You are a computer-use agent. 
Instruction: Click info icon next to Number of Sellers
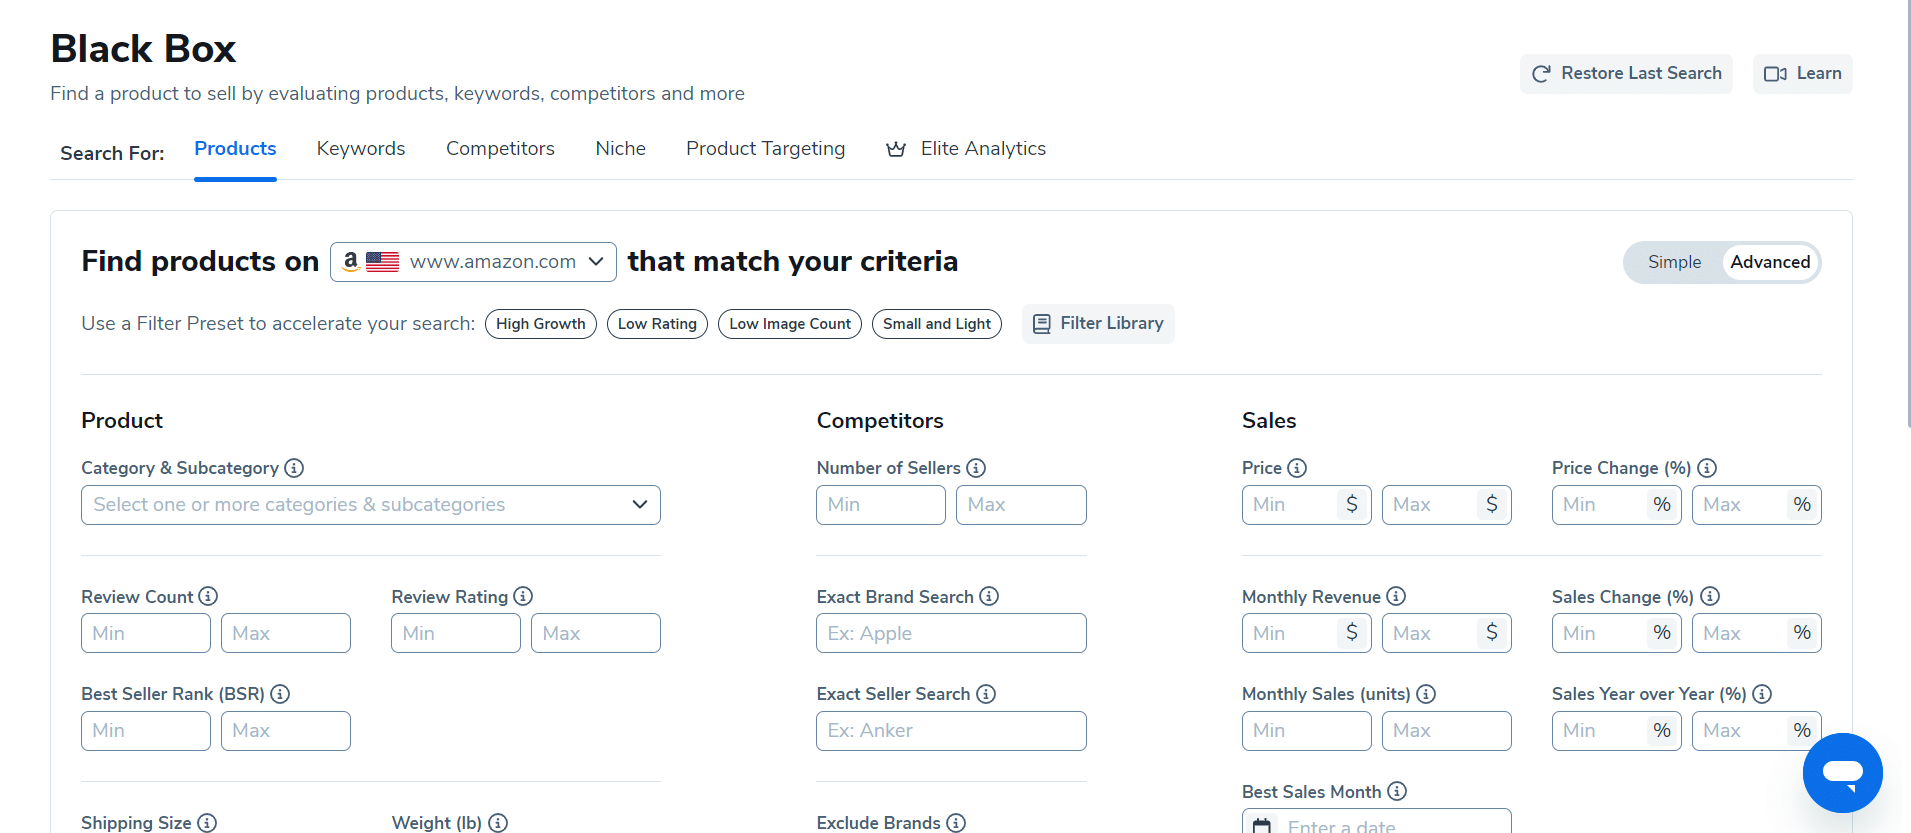(x=976, y=468)
